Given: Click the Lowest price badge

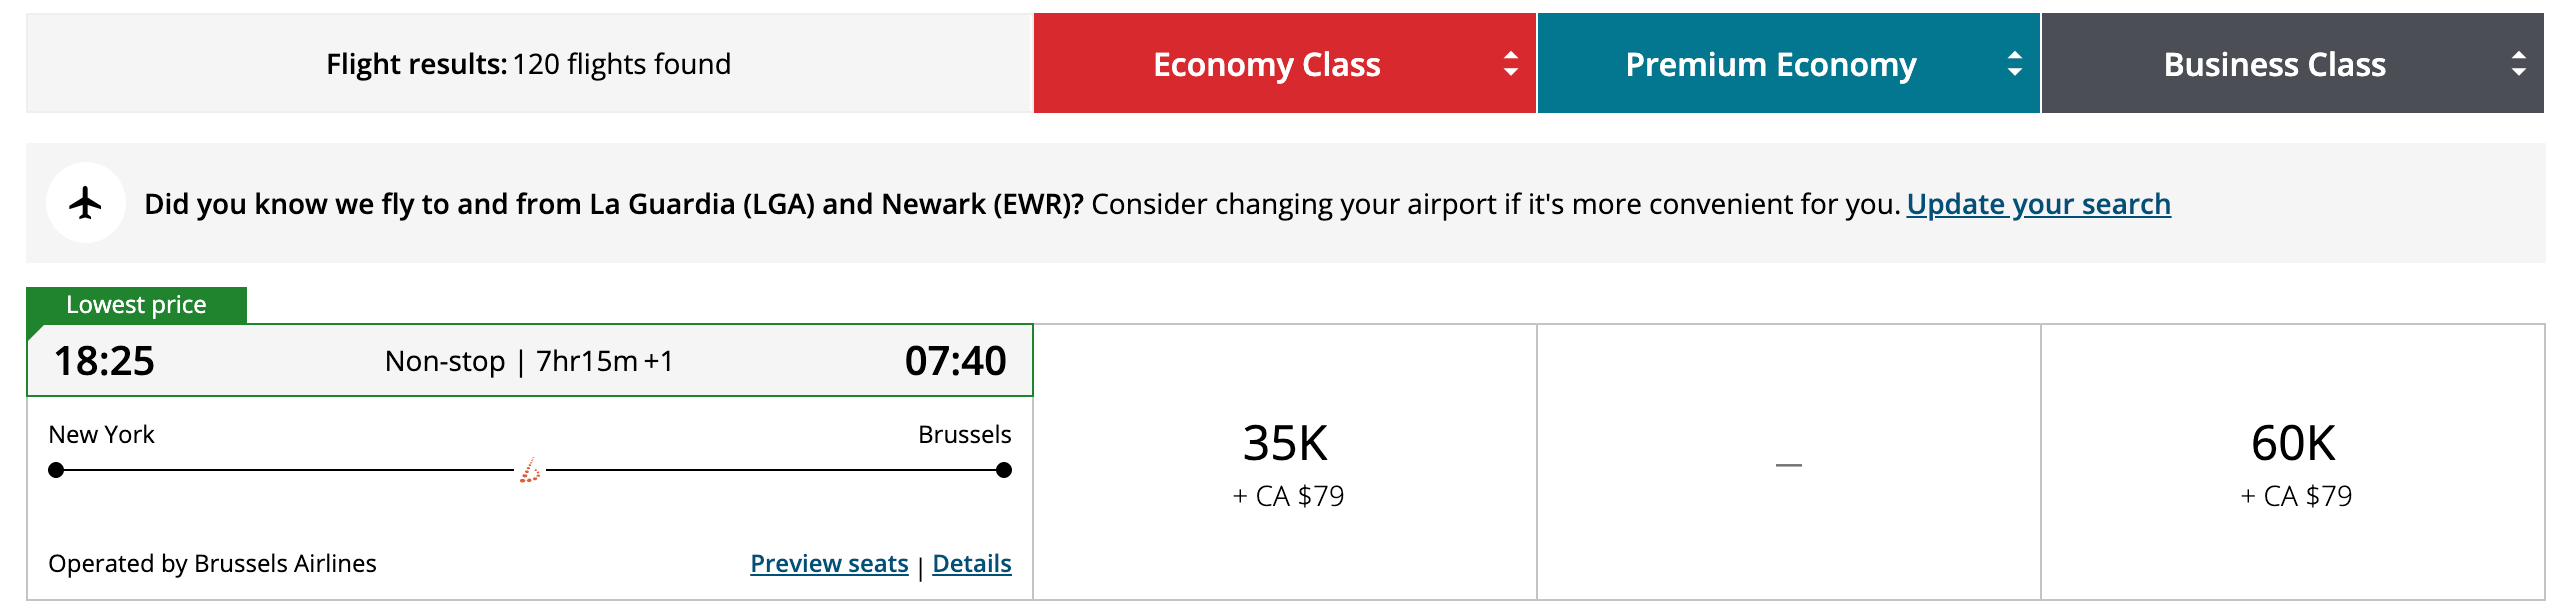Looking at the screenshot, I should tap(135, 304).
